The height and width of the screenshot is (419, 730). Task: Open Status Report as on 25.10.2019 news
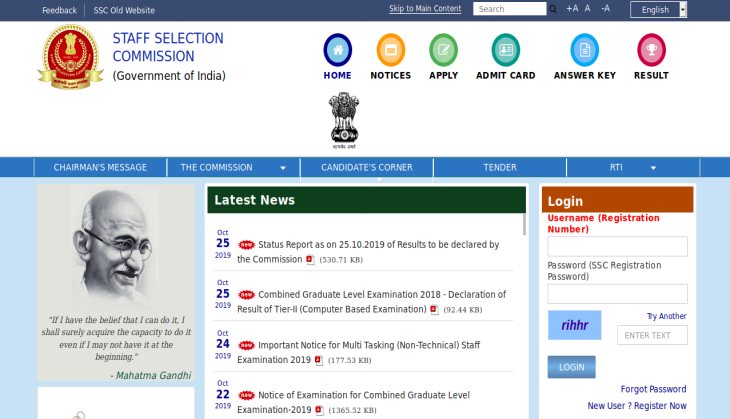click(368, 252)
